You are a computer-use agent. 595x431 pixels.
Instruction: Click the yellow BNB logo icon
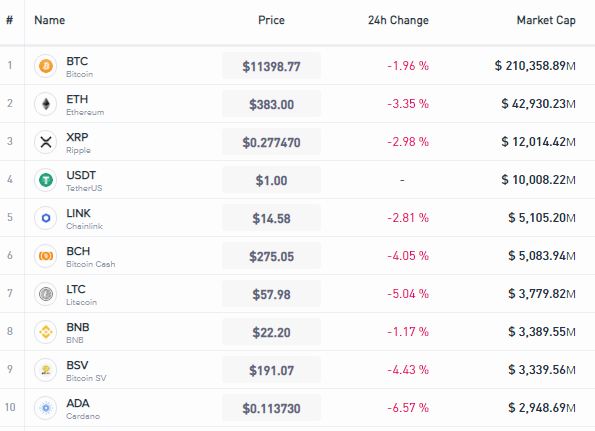coord(46,332)
